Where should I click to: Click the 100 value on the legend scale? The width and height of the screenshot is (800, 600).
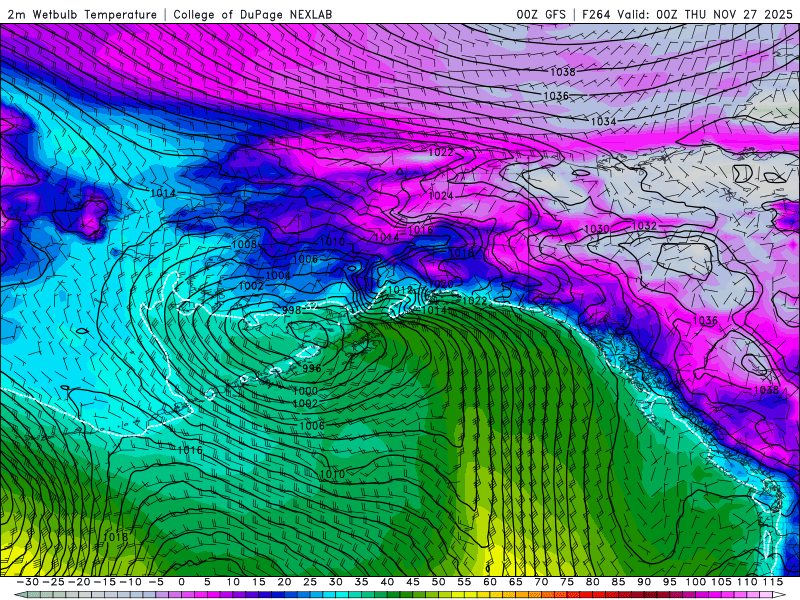pyautogui.click(x=695, y=582)
